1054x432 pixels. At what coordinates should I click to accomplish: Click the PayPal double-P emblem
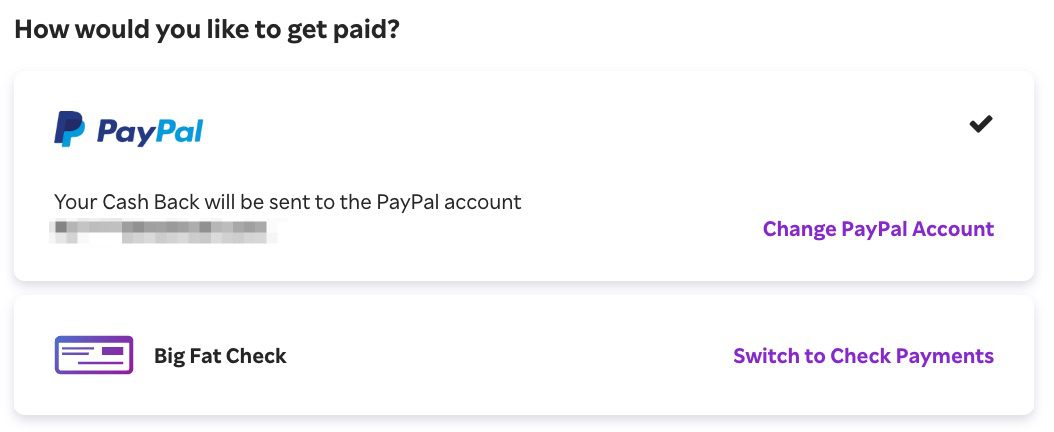69,128
